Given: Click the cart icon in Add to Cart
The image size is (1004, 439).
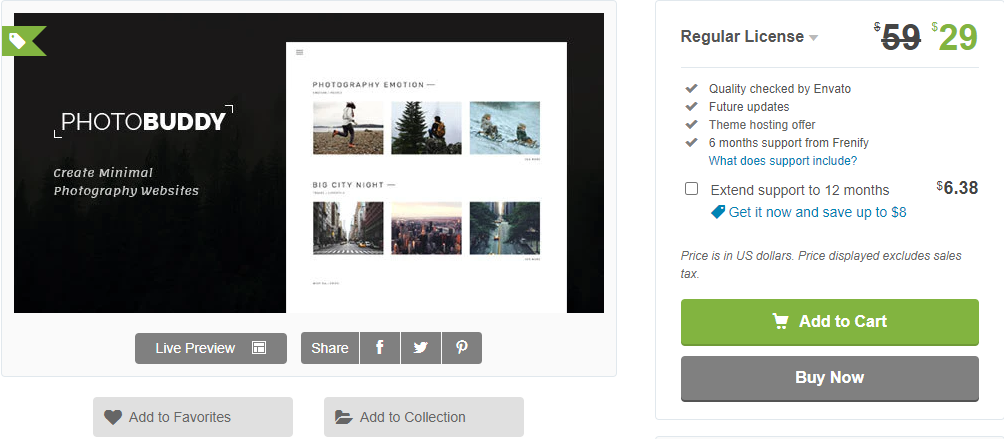Looking at the screenshot, I should click(781, 321).
